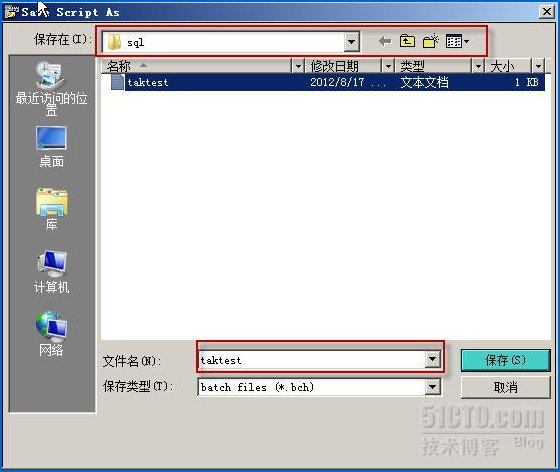560x472 pixels.
Task: Open 最近访问的位置 in sidebar
Action: click(51, 88)
